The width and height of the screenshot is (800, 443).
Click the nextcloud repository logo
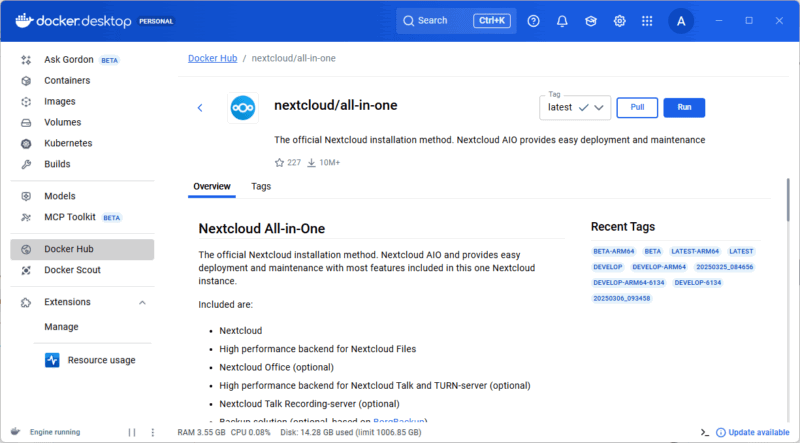point(243,108)
